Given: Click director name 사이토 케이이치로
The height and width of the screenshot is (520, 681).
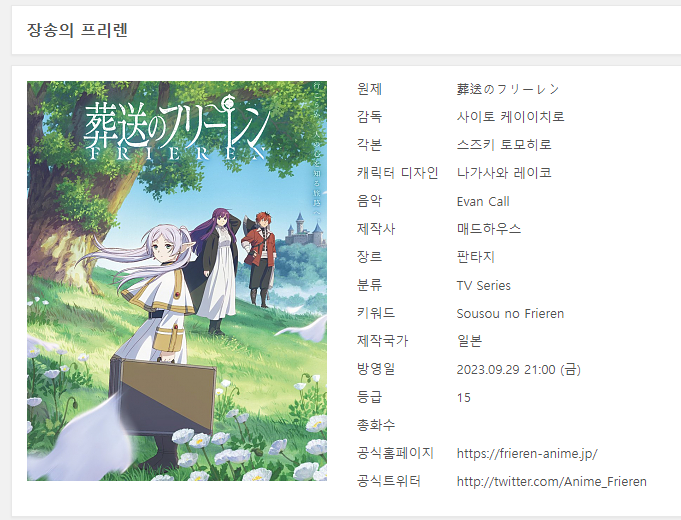Looking at the screenshot, I should 510,117.
